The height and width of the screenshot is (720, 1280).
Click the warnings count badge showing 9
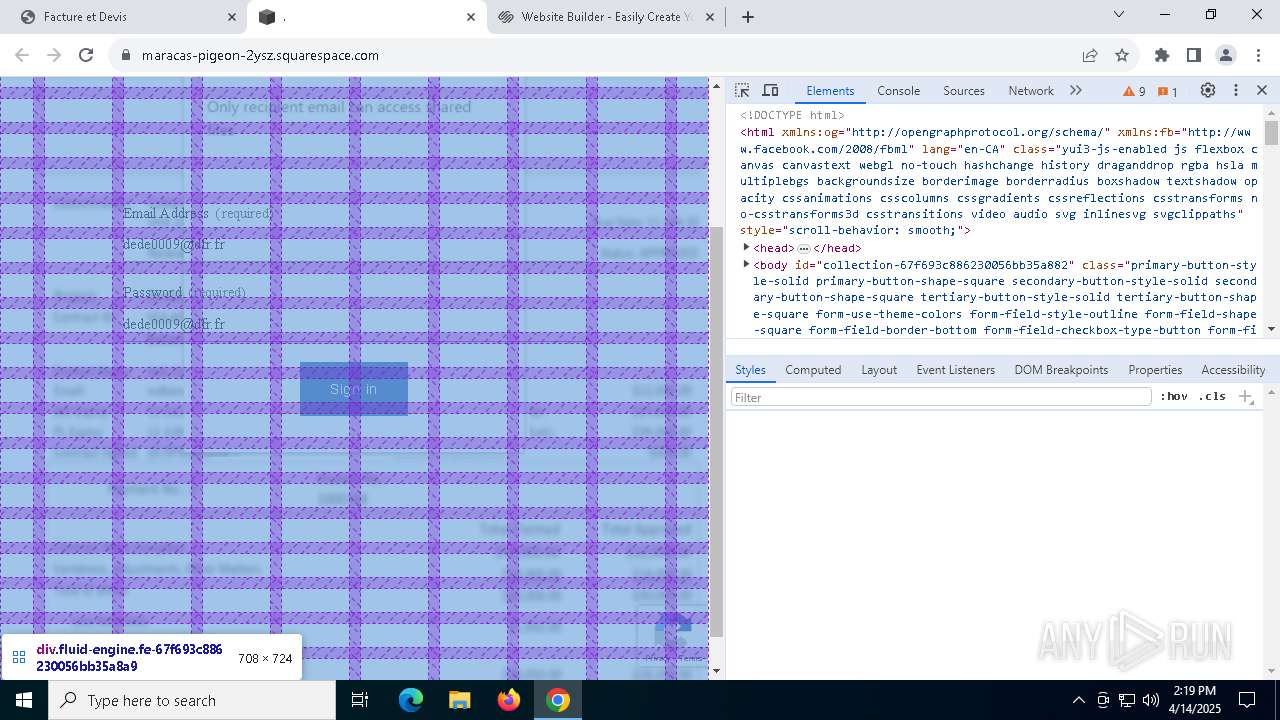[1135, 91]
